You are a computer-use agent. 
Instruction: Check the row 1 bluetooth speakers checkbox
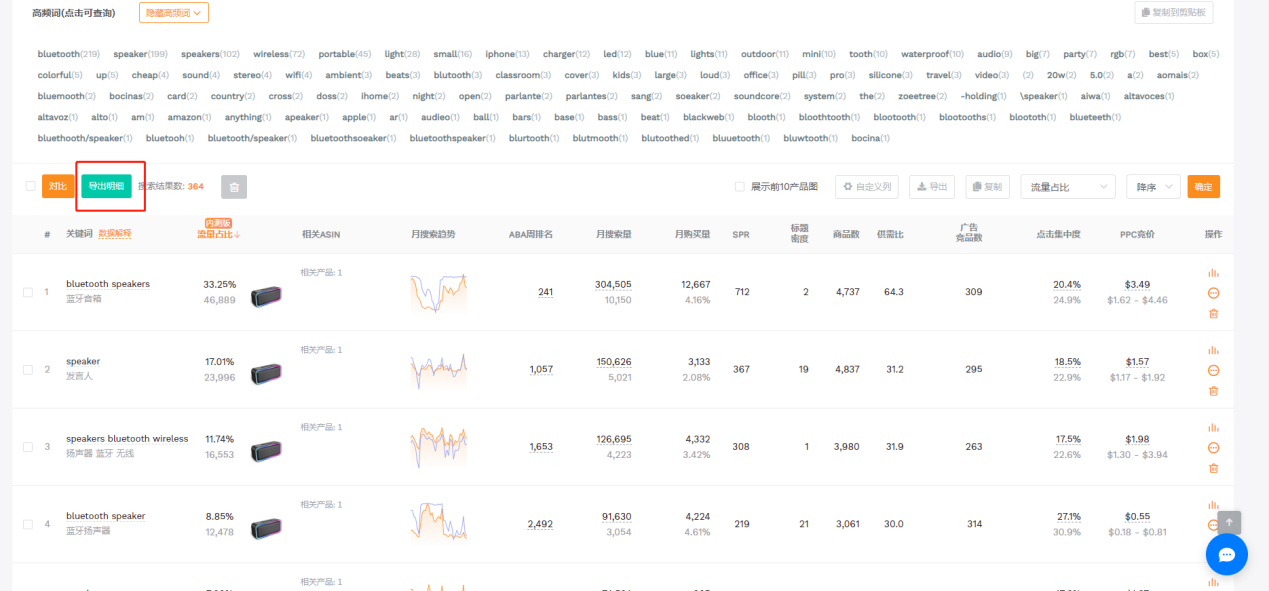point(28,292)
